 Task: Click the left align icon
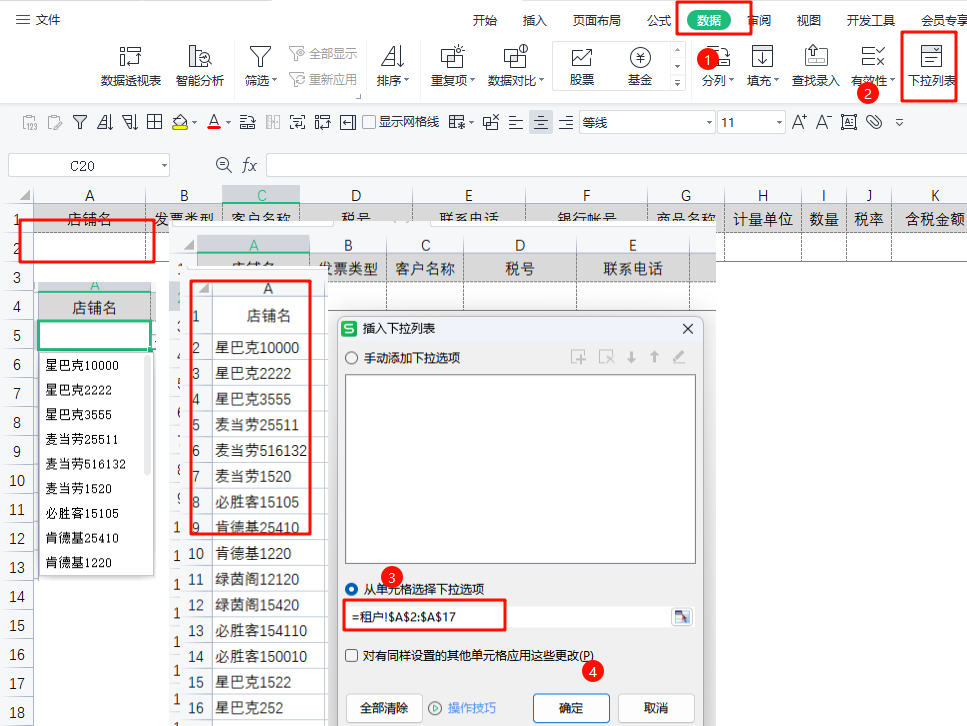(x=516, y=123)
